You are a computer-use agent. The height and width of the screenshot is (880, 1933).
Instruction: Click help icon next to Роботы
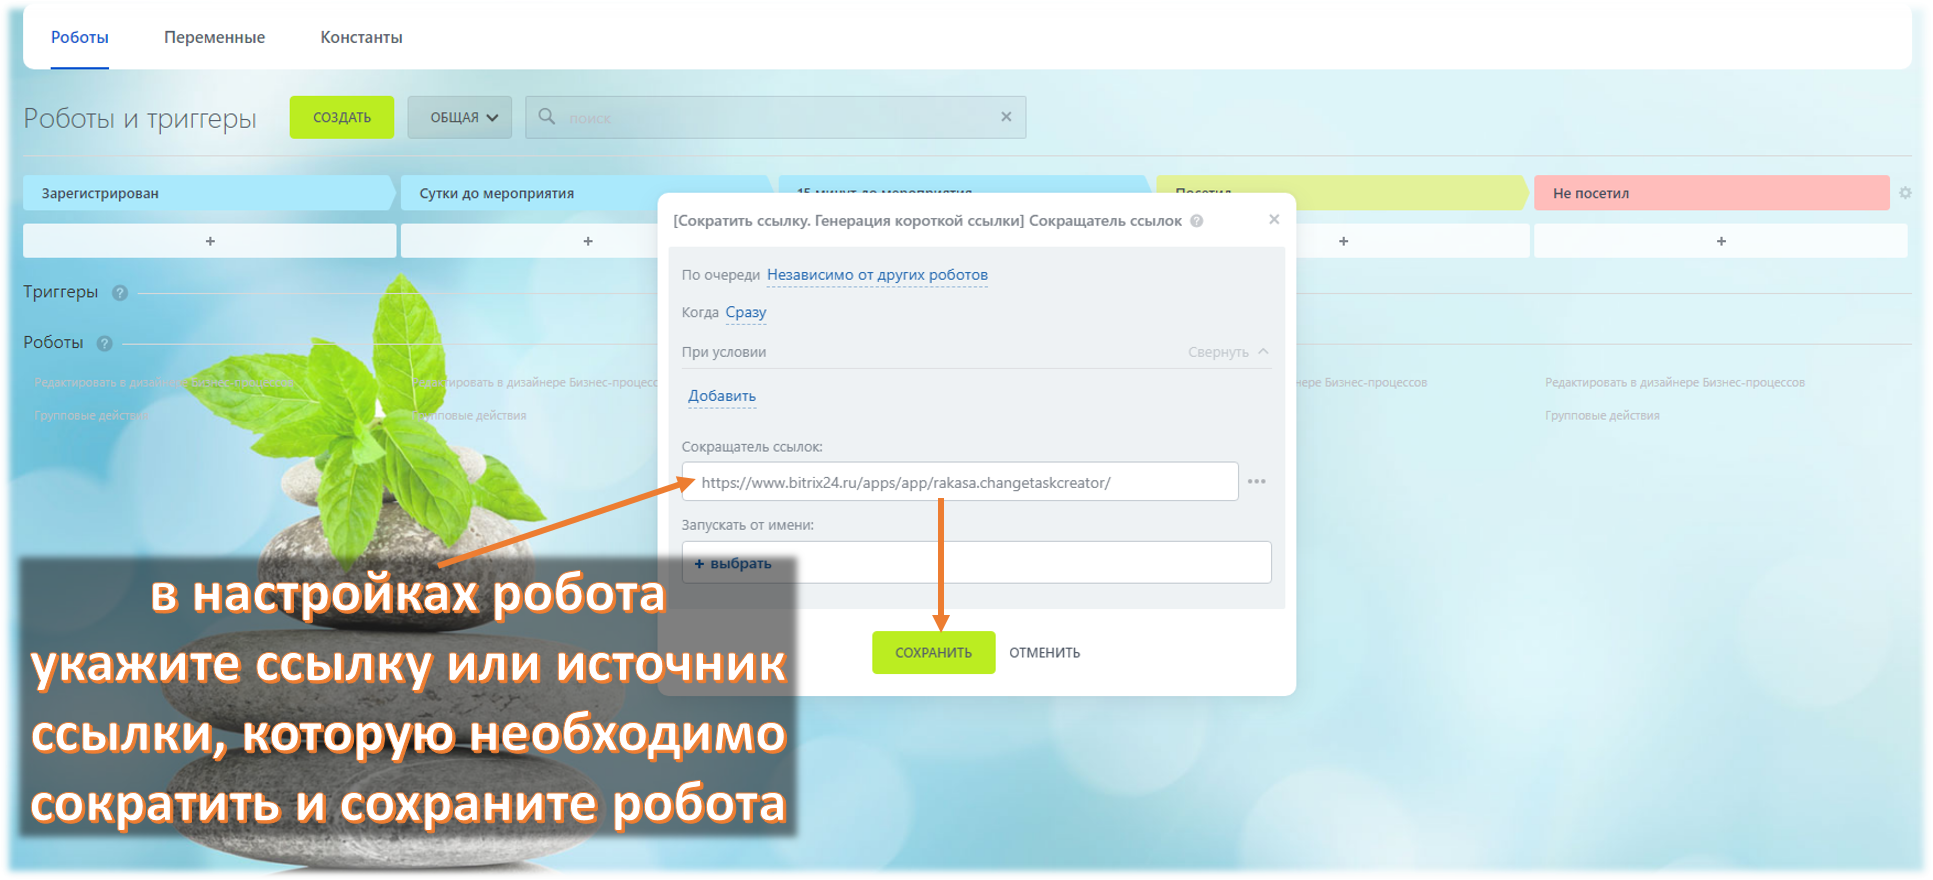tap(104, 343)
